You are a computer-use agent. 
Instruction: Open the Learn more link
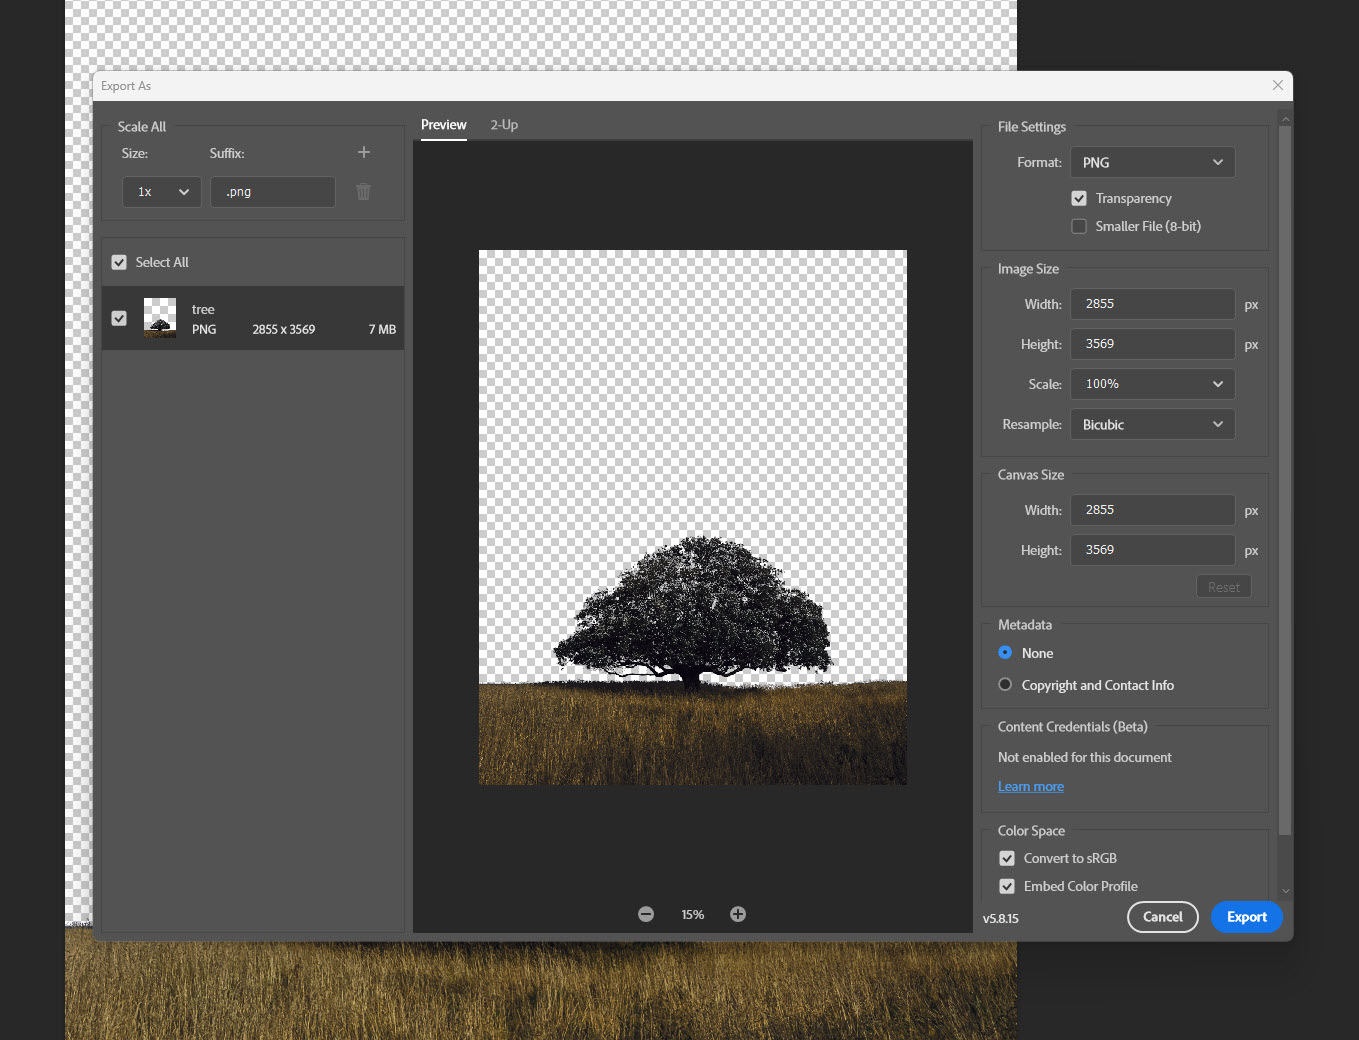(x=1030, y=786)
